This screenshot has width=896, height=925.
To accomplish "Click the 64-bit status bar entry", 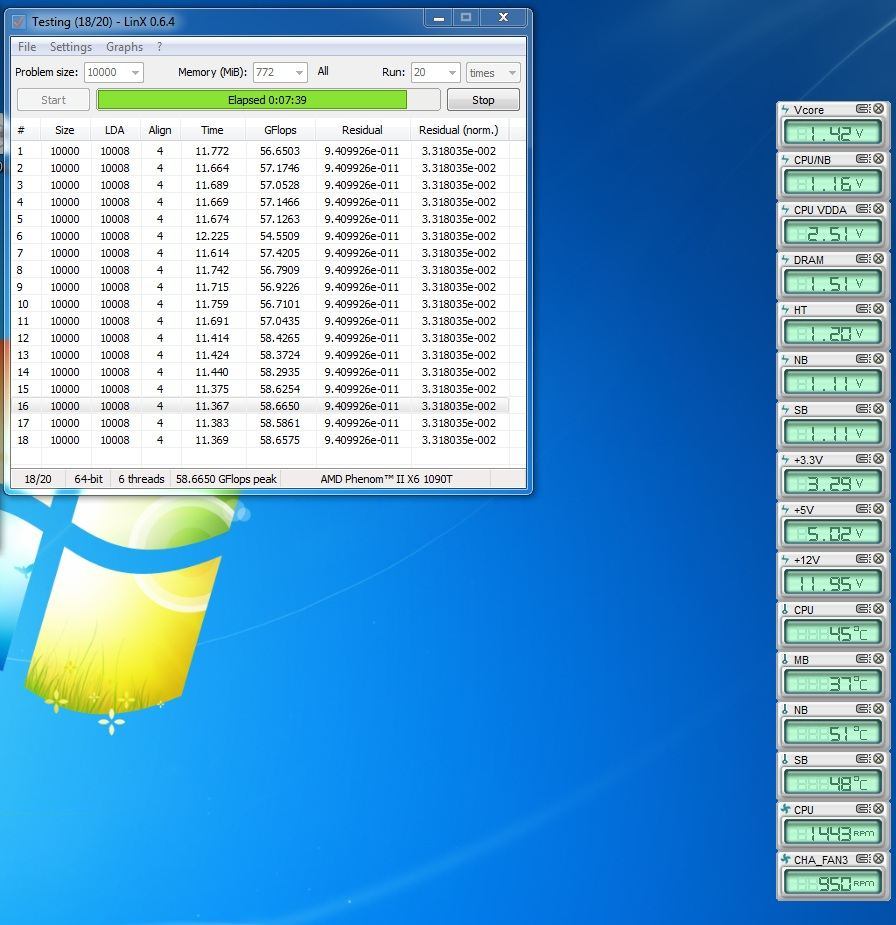I will pos(88,479).
